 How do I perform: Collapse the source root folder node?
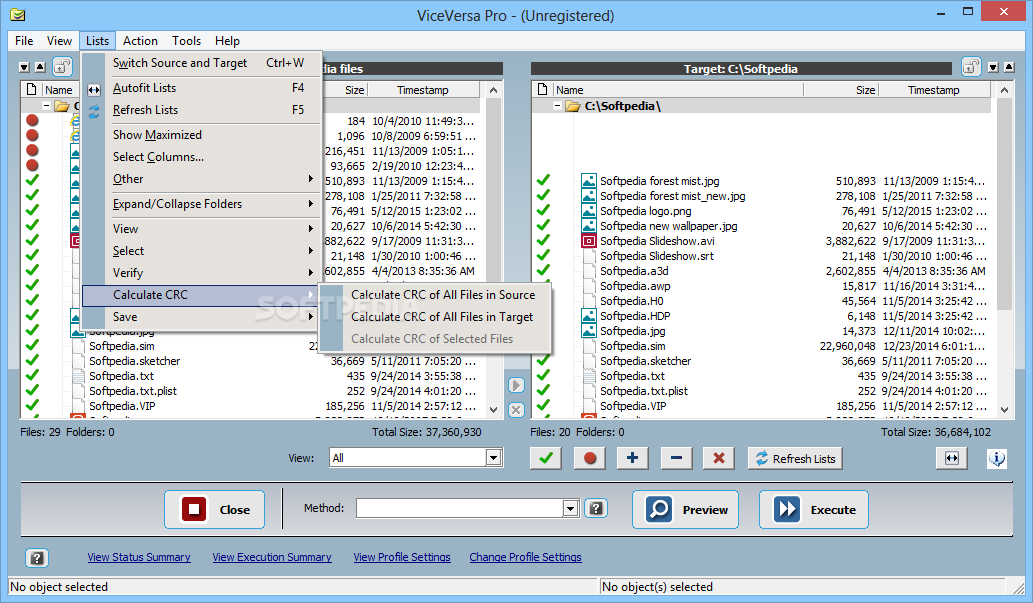coord(46,106)
